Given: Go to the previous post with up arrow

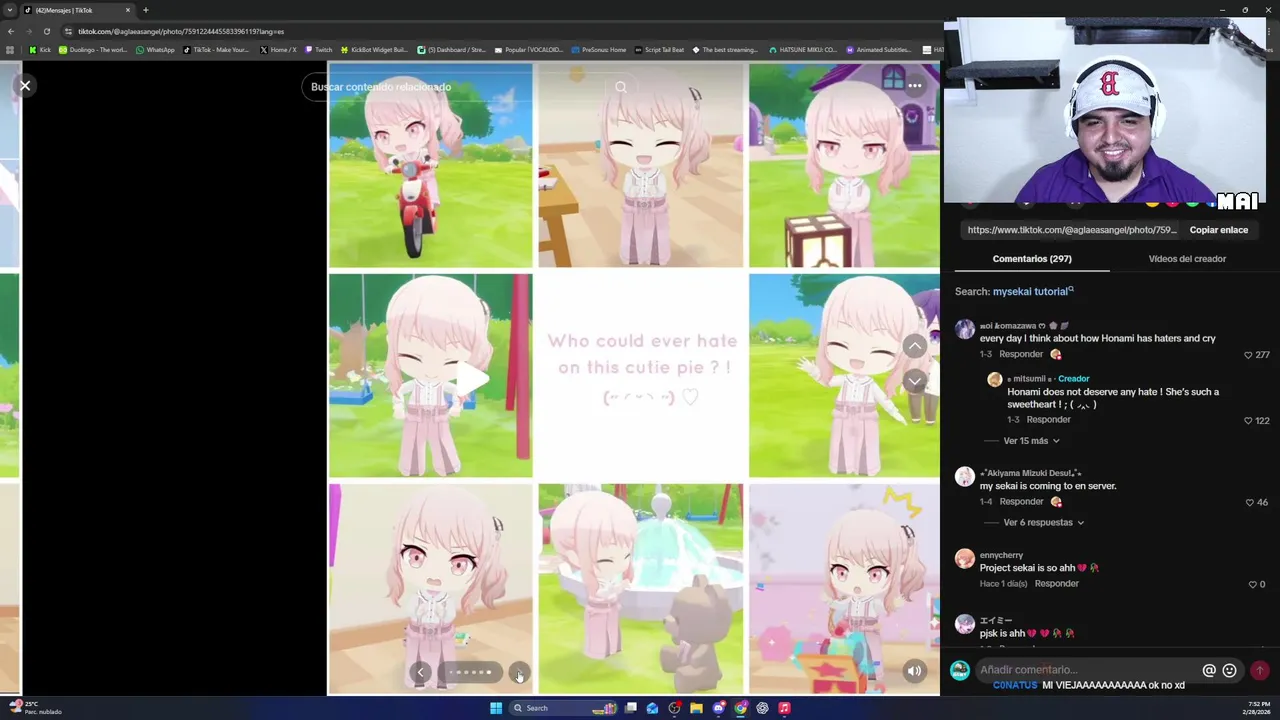Looking at the screenshot, I should [x=914, y=346].
